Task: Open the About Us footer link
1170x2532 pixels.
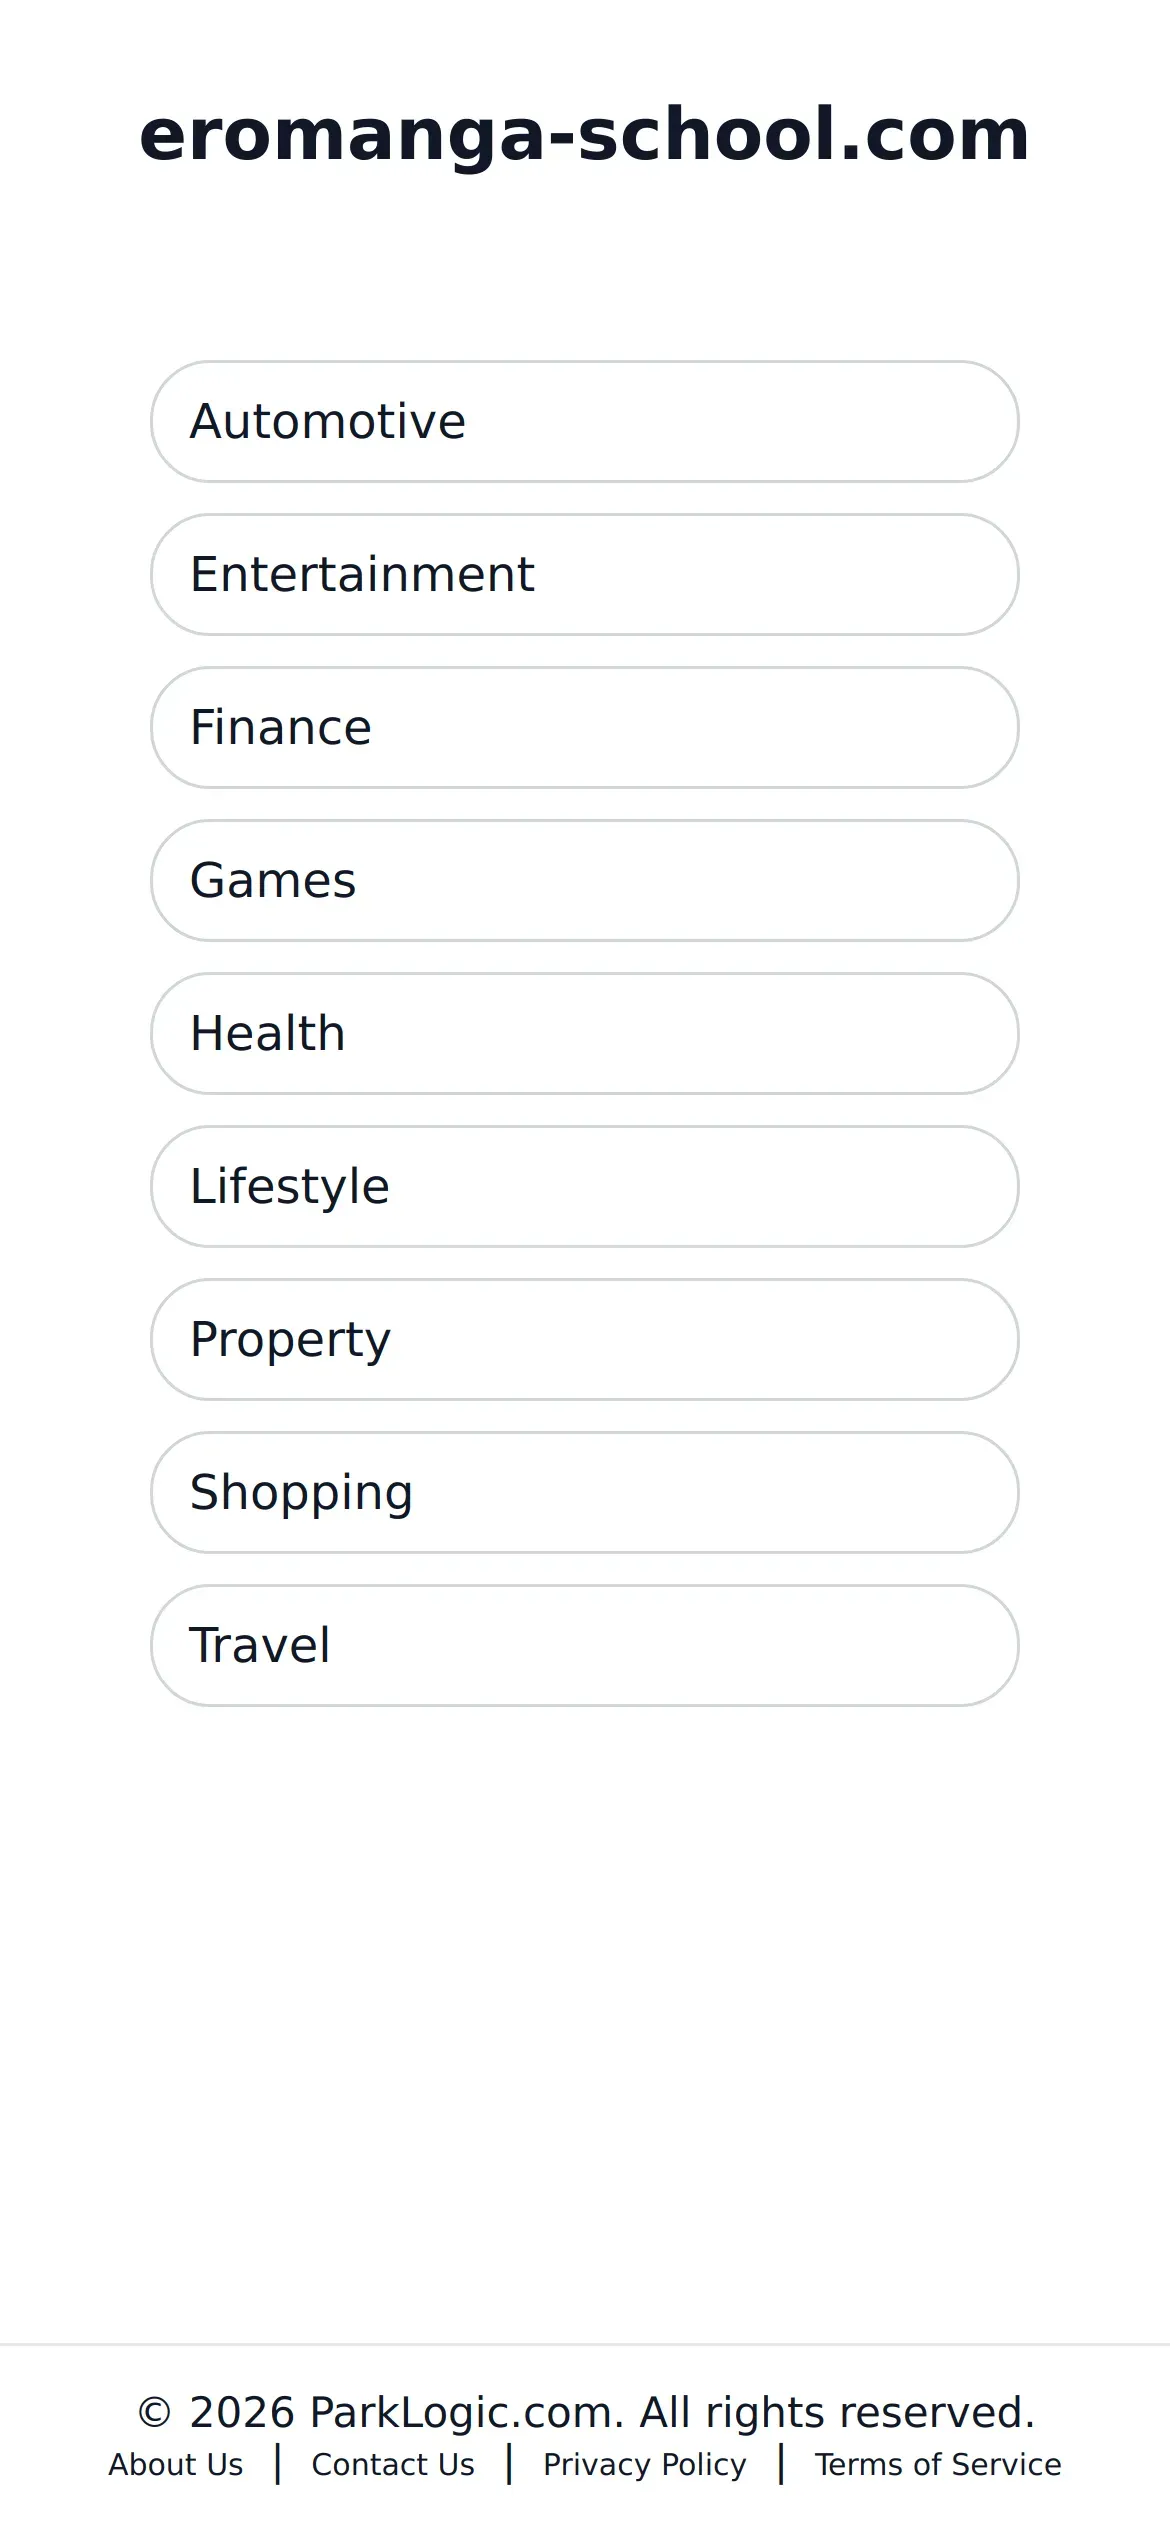Action: point(176,2464)
